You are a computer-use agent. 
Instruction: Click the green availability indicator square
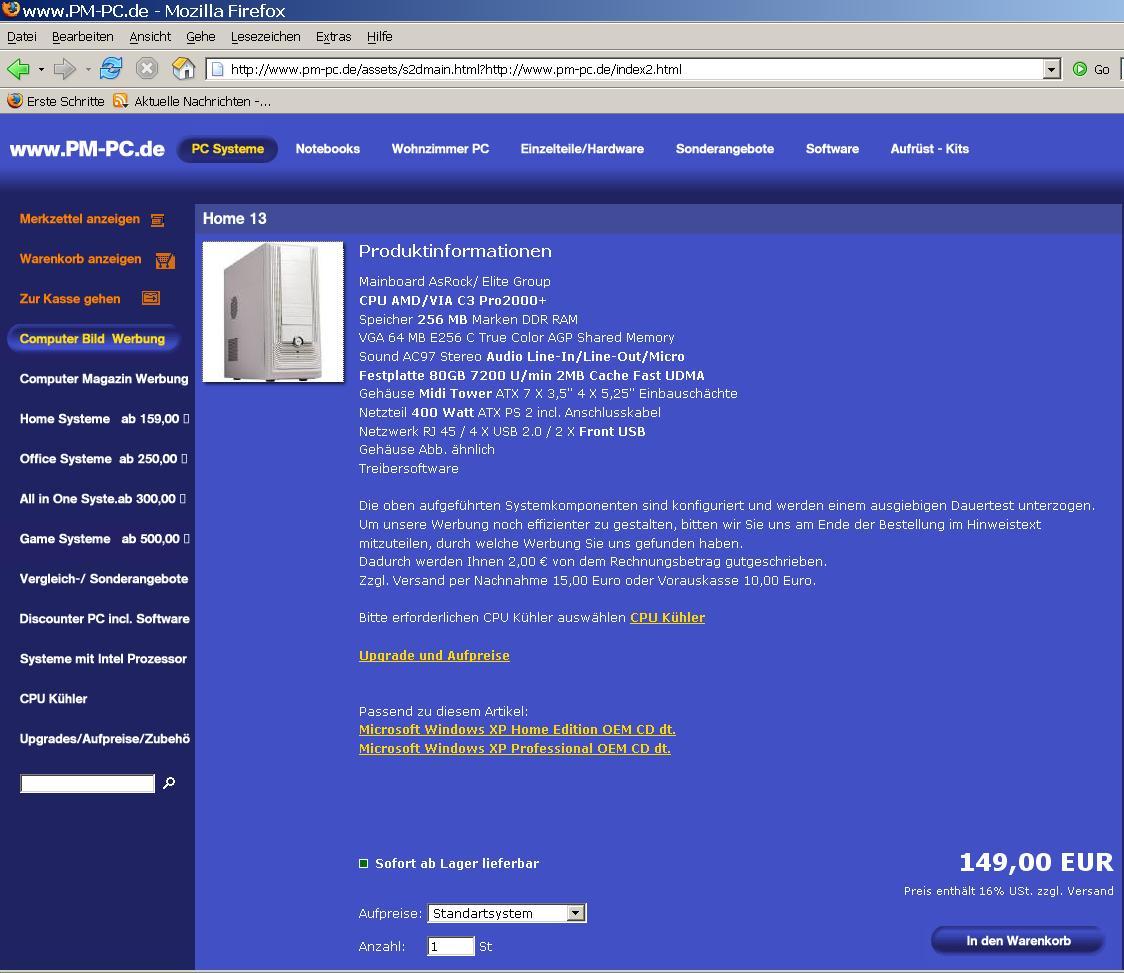click(x=363, y=863)
